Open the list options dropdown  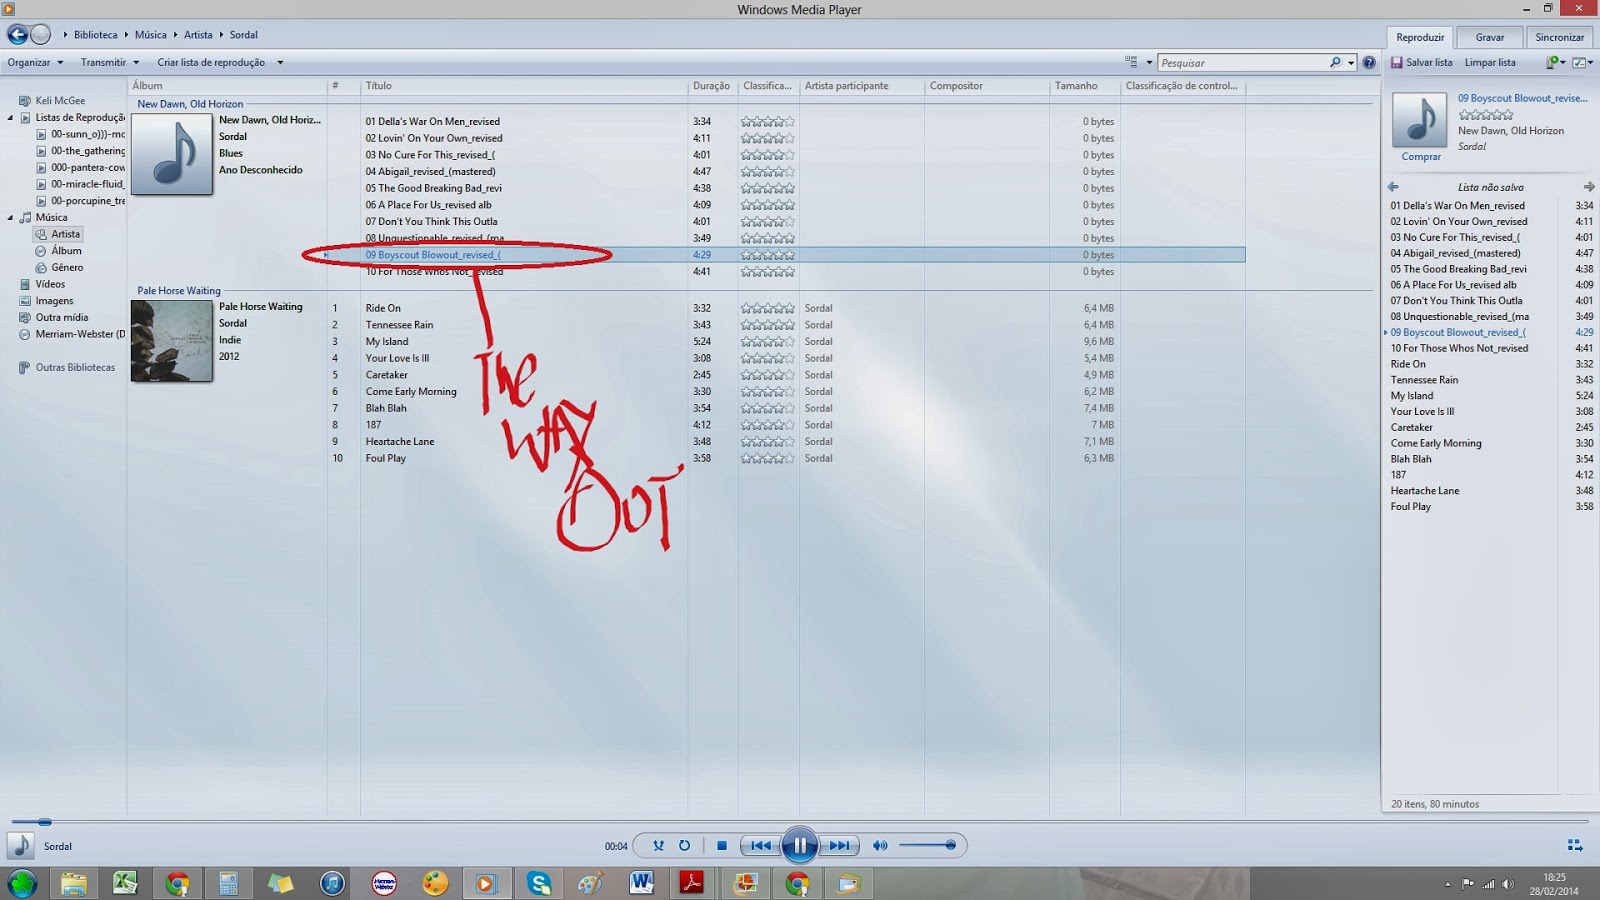1583,63
